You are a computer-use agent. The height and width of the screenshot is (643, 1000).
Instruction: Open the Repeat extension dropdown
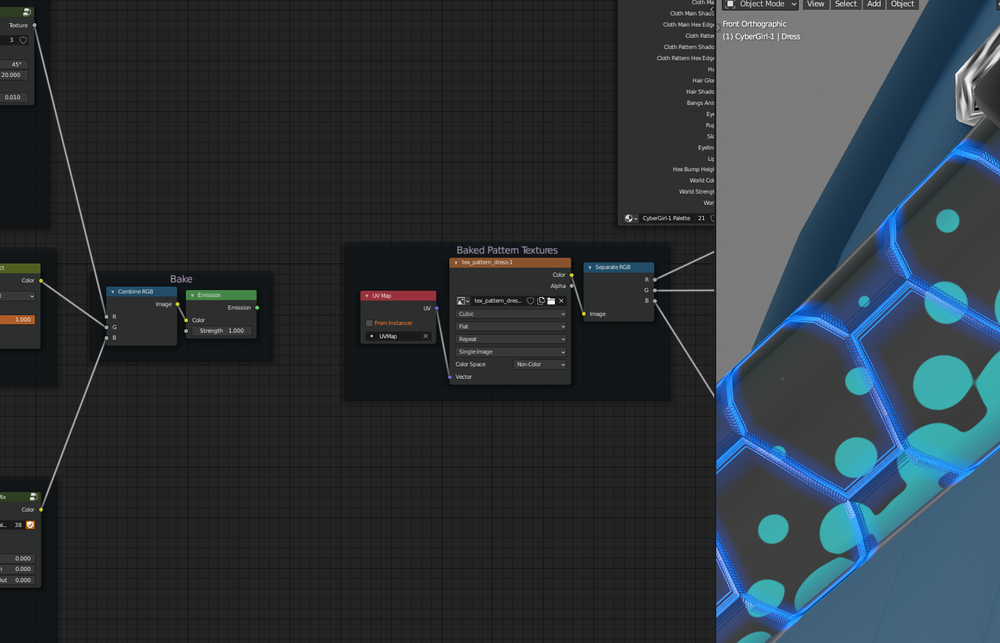click(511, 339)
